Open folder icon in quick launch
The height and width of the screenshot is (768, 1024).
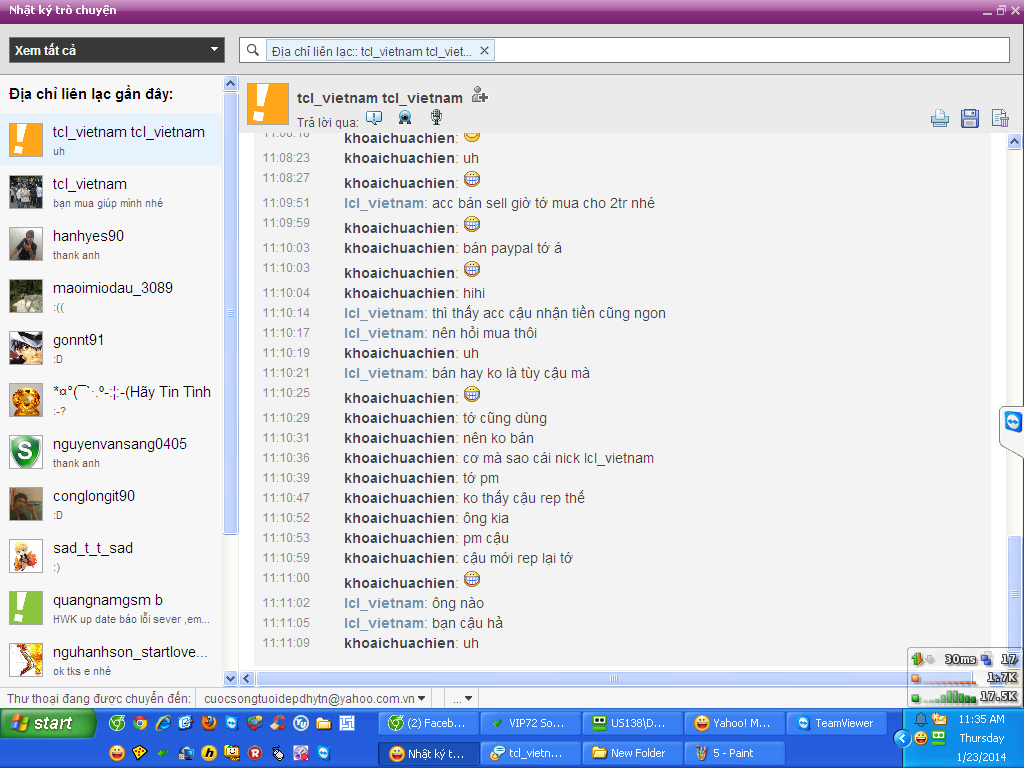(x=324, y=723)
